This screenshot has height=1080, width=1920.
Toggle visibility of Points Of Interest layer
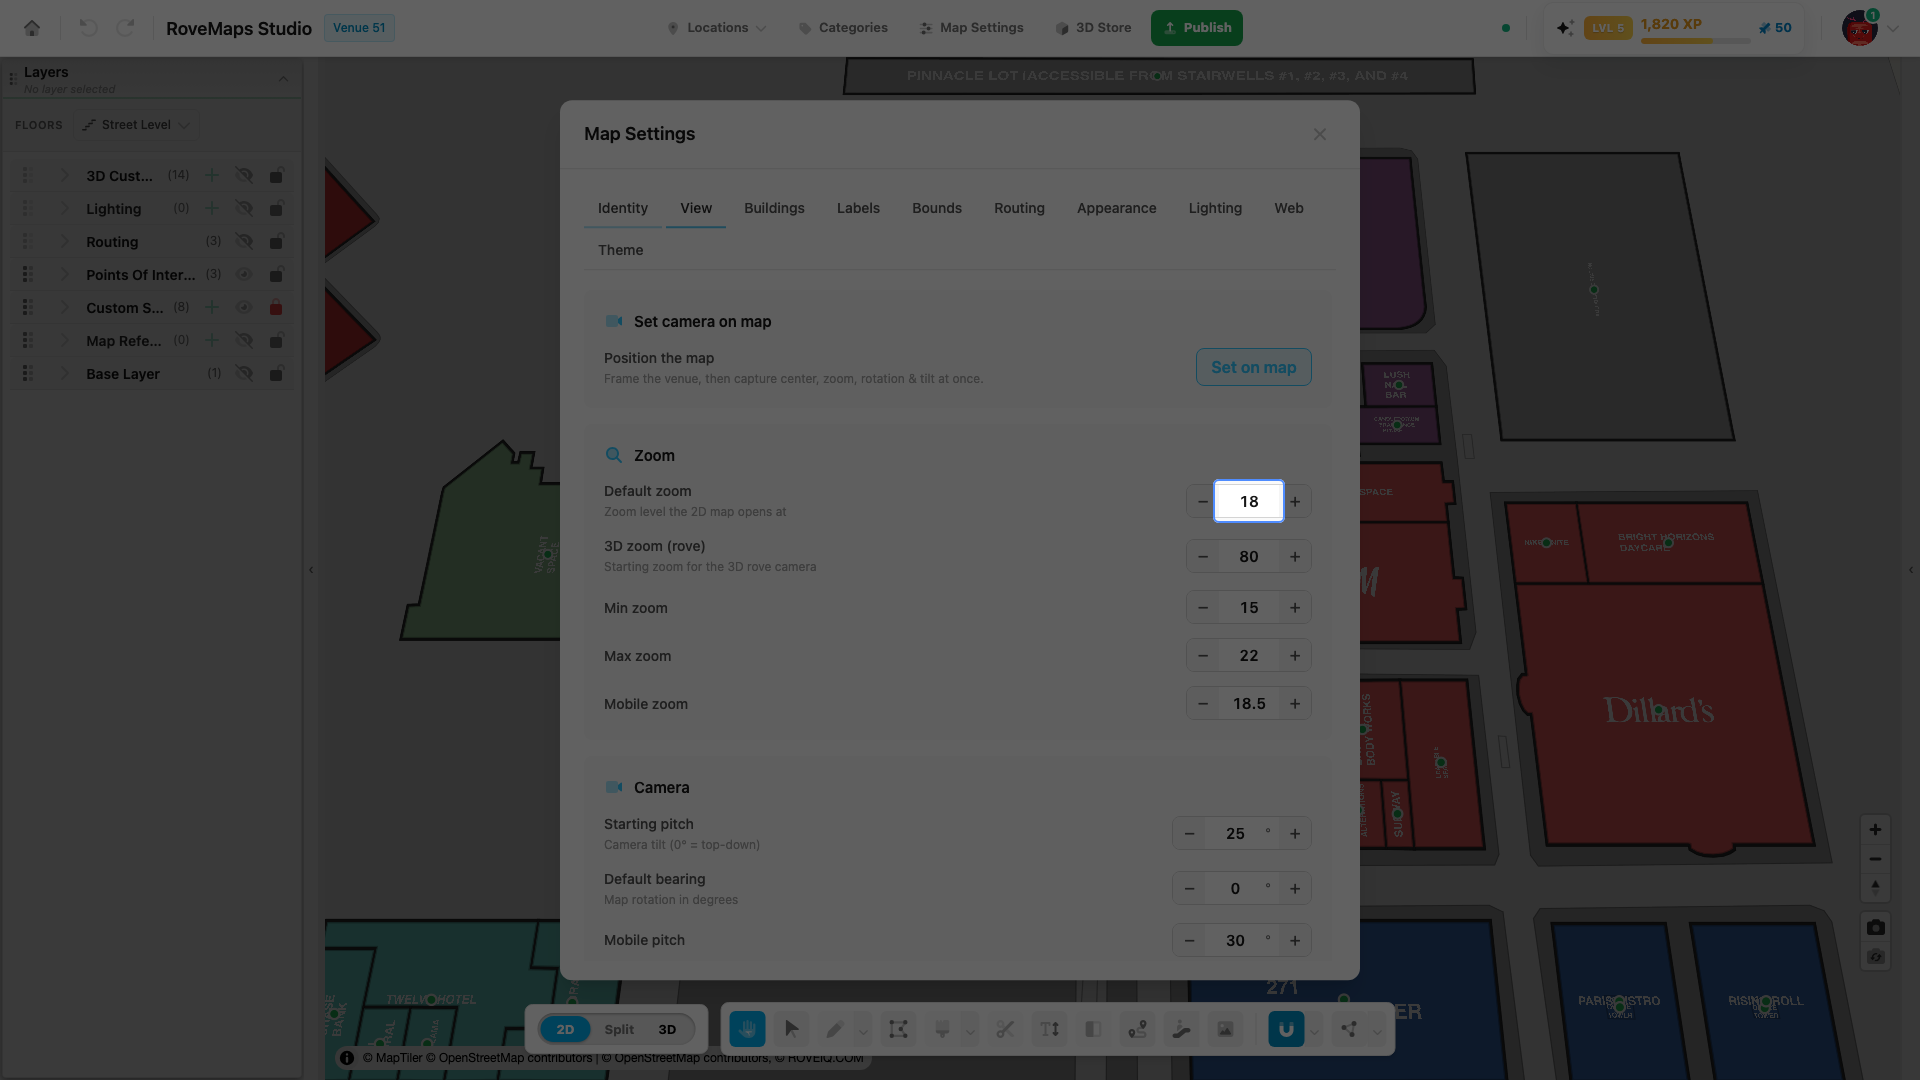coord(244,274)
